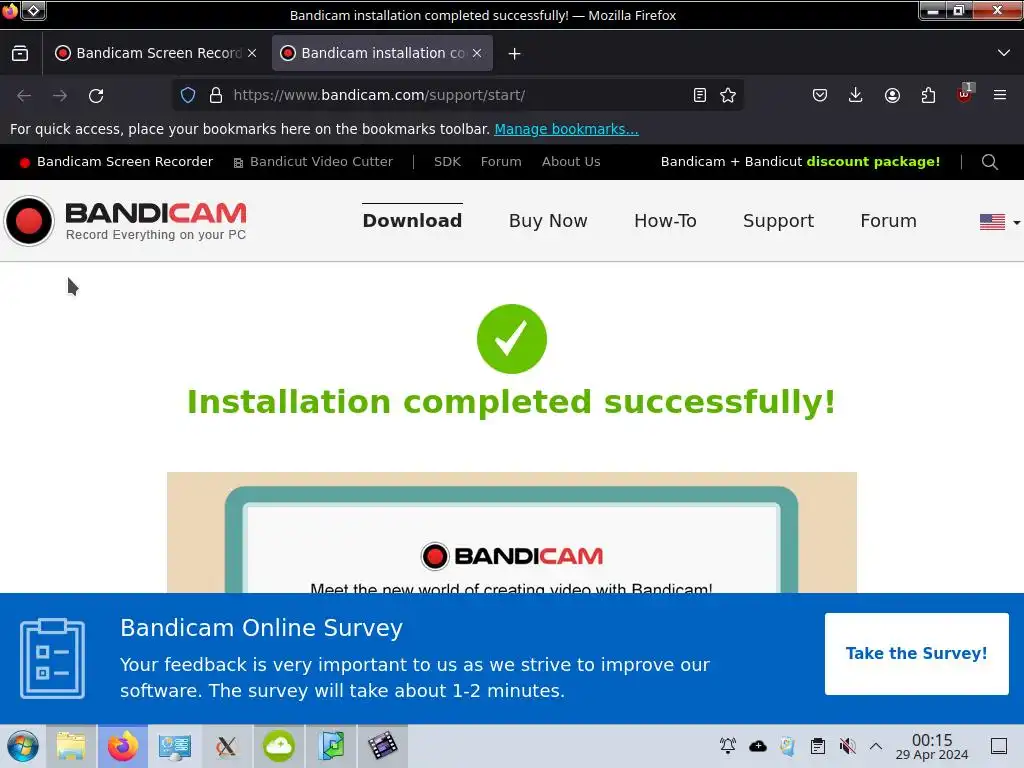Screen dimensions: 1024x768
Task: Expand the hidden tray icons chevron
Action: pos(876,746)
